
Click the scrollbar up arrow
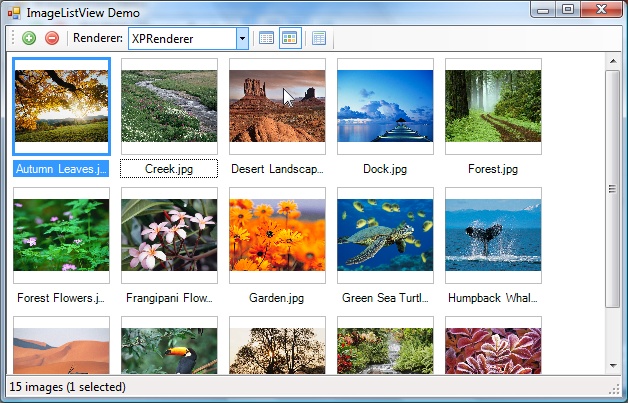pos(613,61)
